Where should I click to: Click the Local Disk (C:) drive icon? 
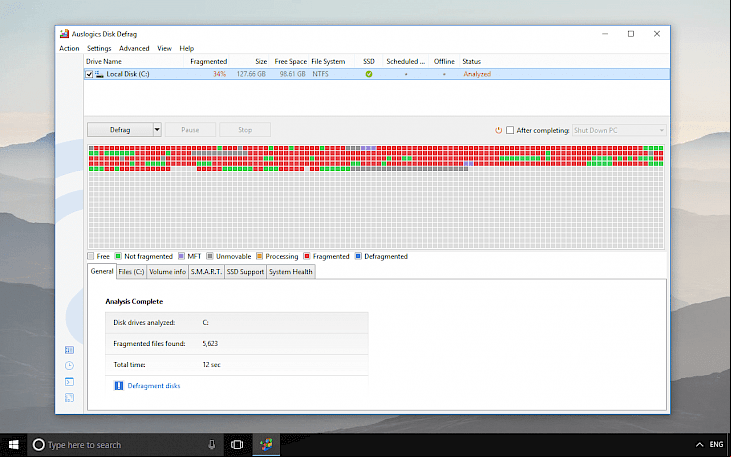click(99, 74)
